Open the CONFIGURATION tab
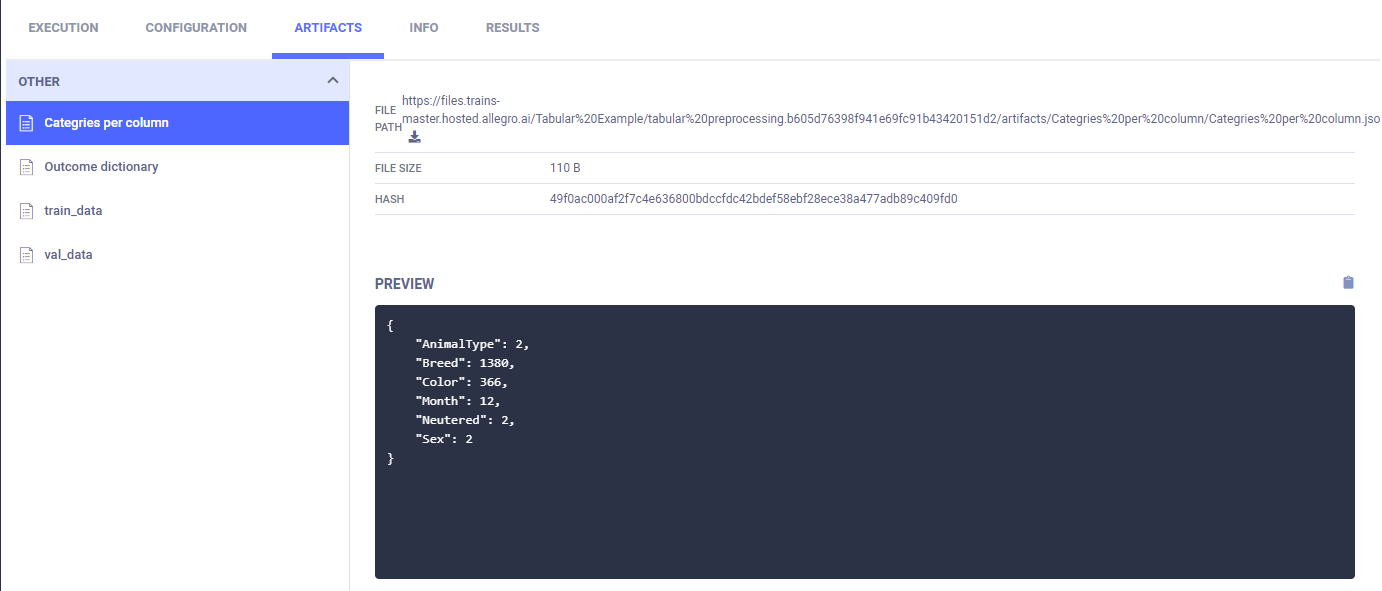This screenshot has width=1382, height=591. pyautogui.click(x=196, y=28)
